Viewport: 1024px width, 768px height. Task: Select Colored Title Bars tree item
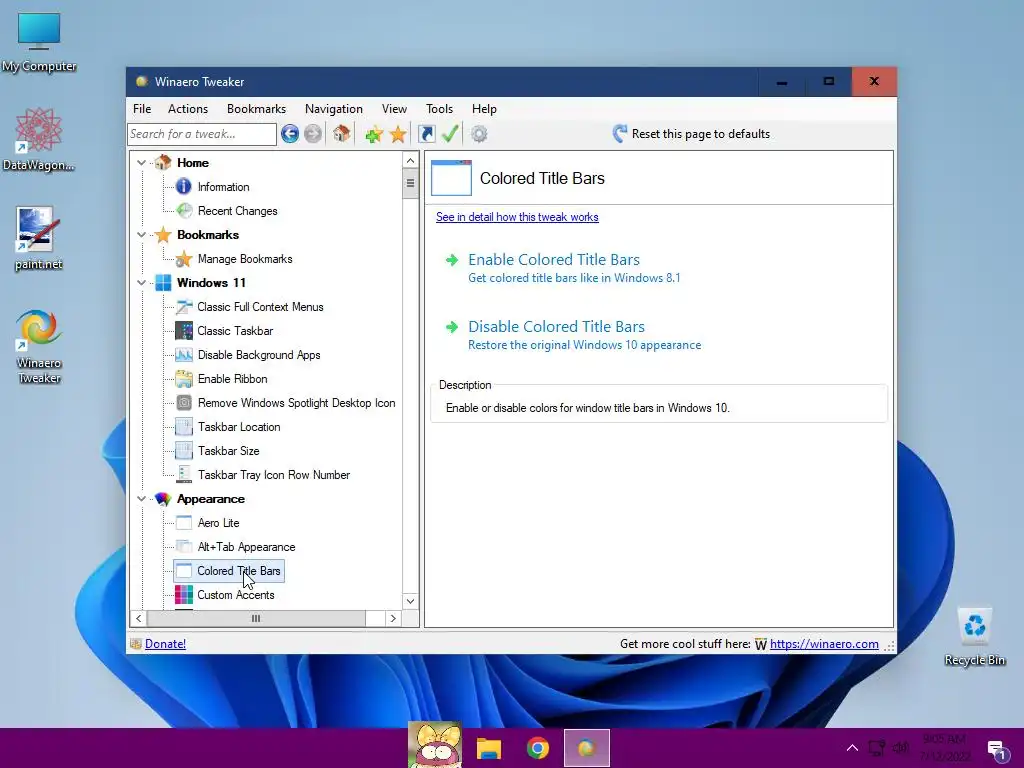[229, 571]
